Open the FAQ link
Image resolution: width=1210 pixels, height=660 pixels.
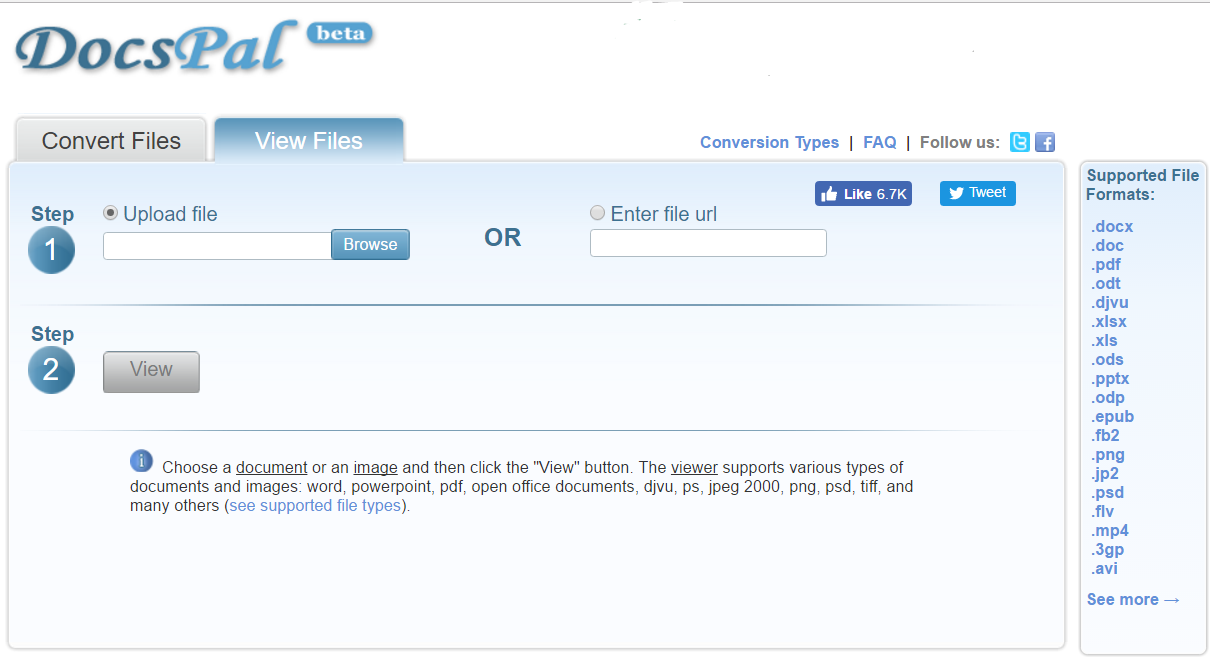(880, 142)
